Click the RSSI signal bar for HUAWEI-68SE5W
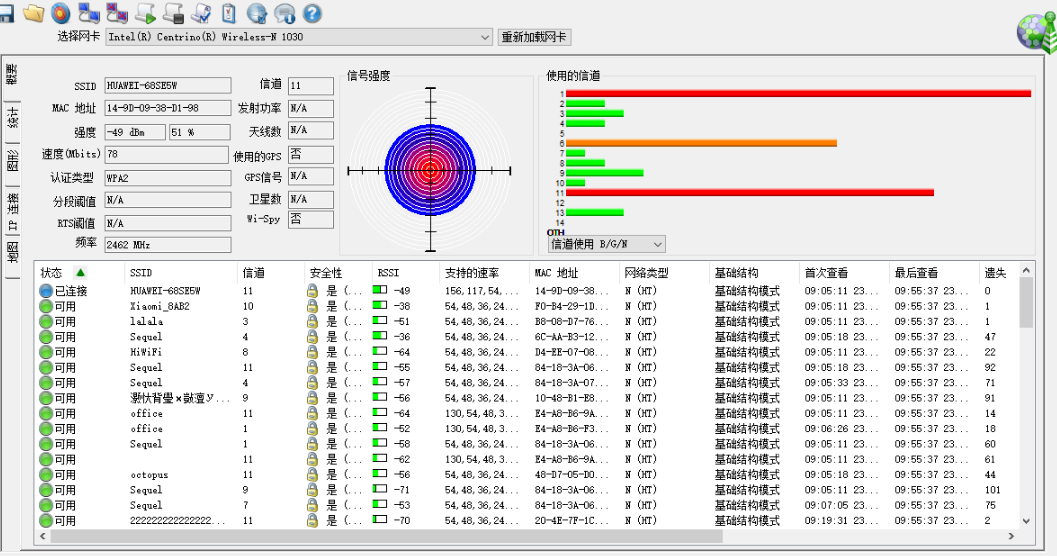1057x556 pixels. (x=380, y=290)
